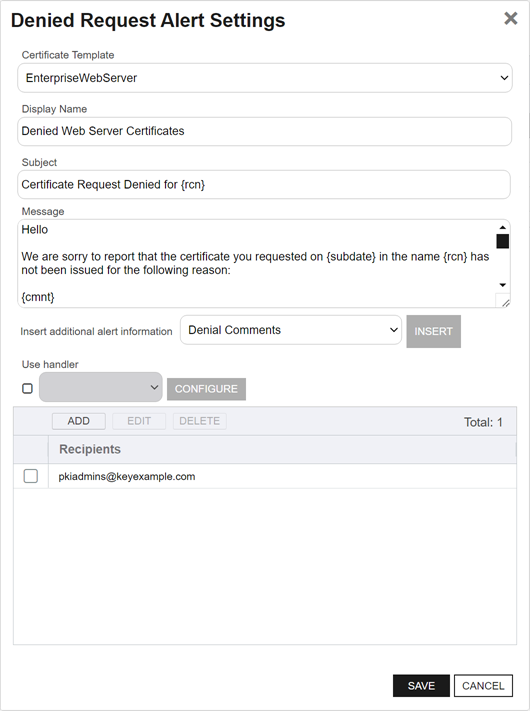The width and height of the screenshot is (530, 711).
Task: Click the CONFIGURE button
Action: click(x=206, y=389)
